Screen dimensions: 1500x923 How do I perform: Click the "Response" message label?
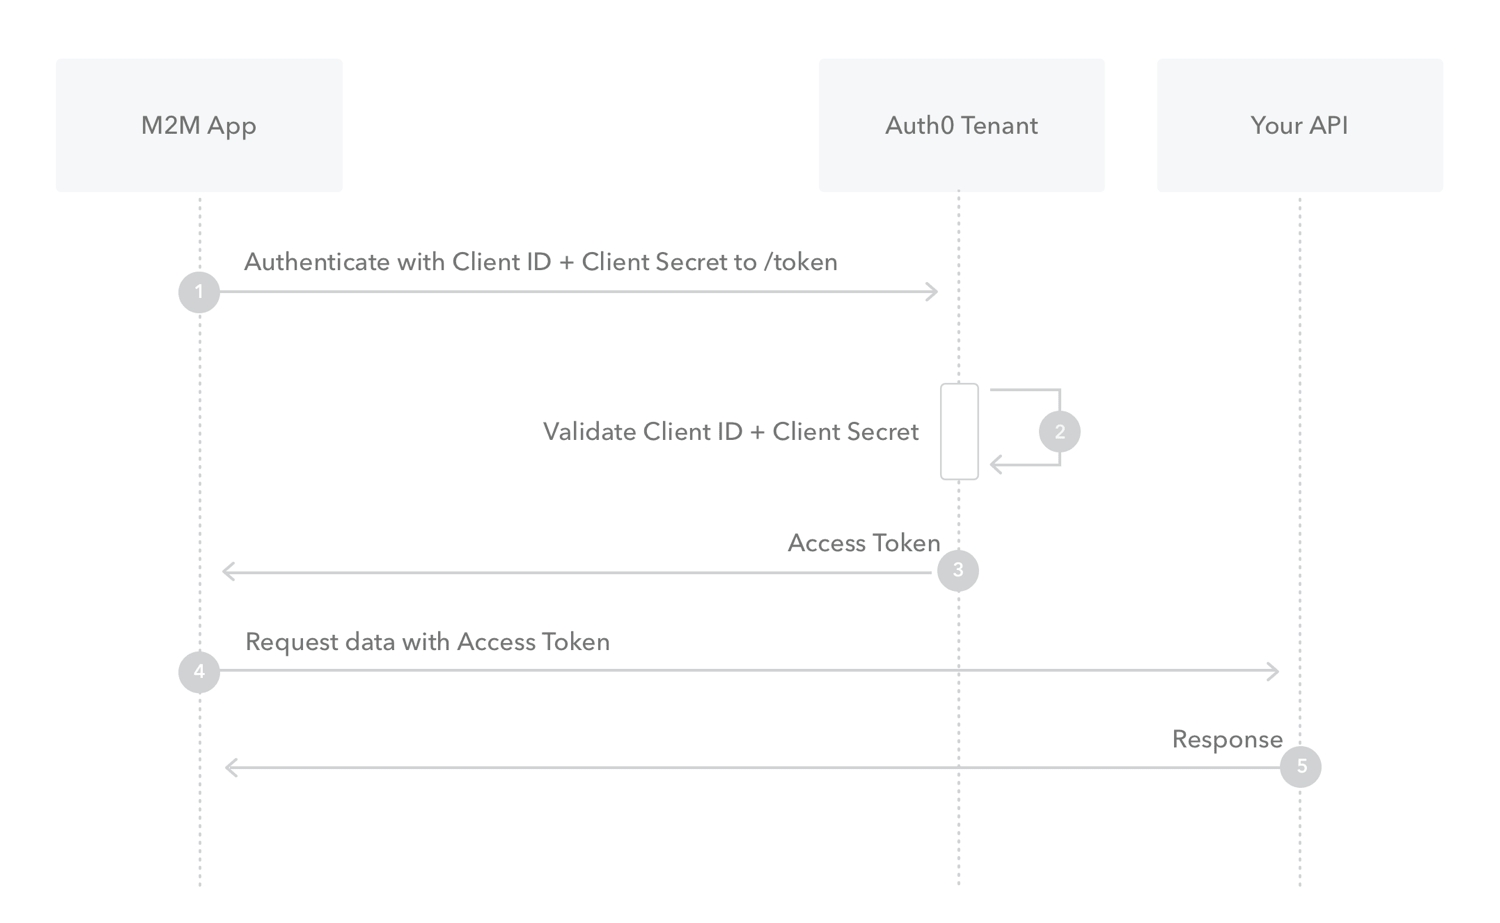coord(1227,740)
